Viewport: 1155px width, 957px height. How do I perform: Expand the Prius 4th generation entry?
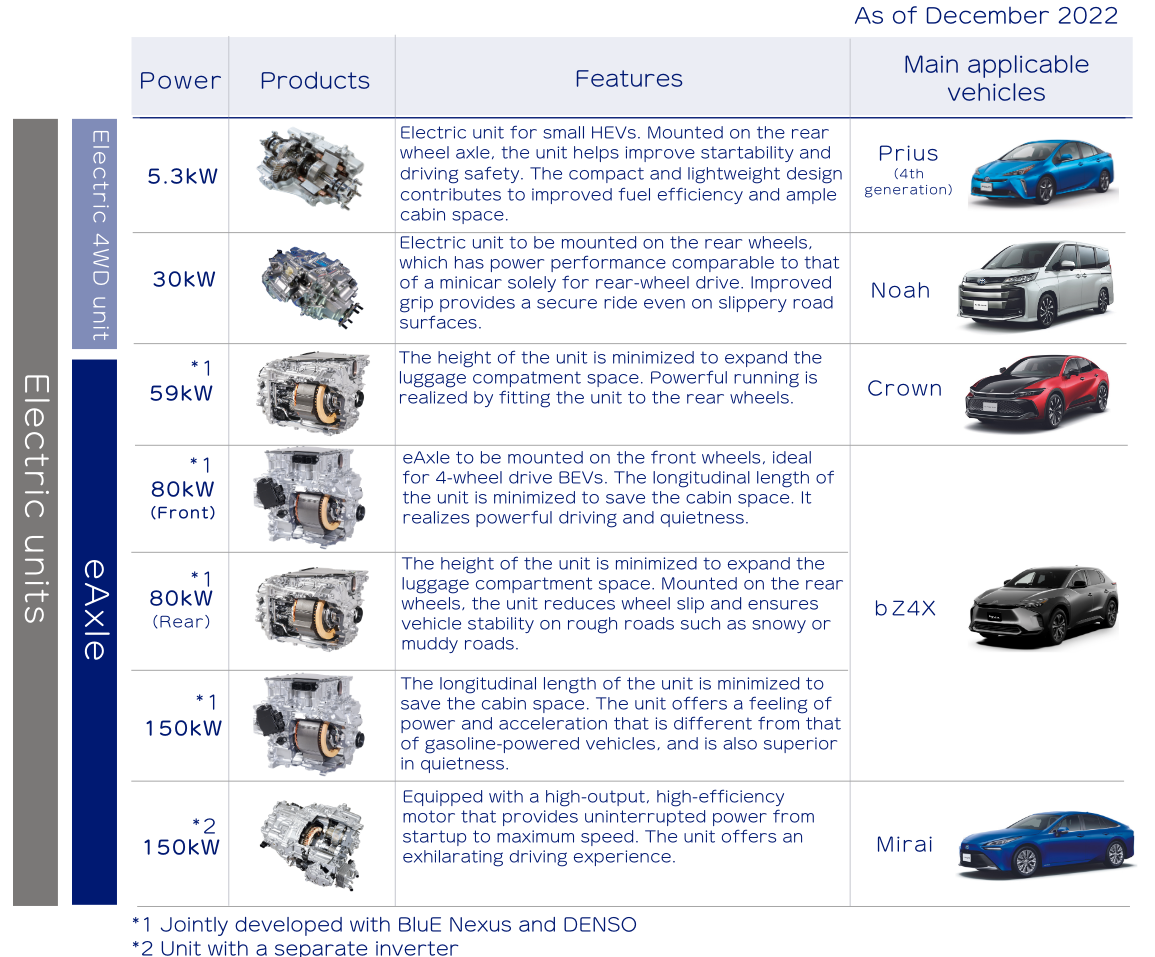[x=908, y=168]
